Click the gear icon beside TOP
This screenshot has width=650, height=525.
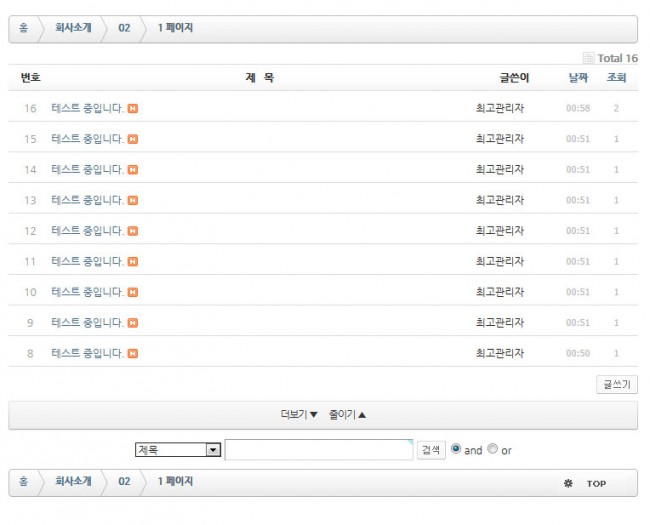(x=568, y=483)
